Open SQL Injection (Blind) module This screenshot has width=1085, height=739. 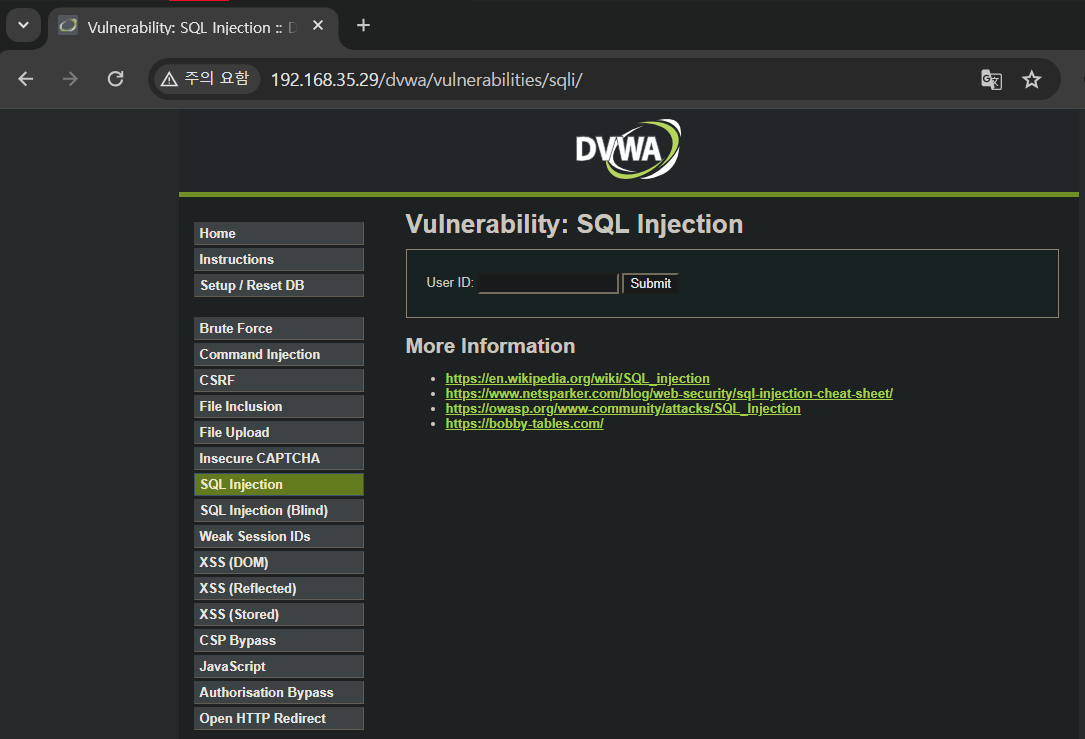pyautogui.click(x=279, y=510)
